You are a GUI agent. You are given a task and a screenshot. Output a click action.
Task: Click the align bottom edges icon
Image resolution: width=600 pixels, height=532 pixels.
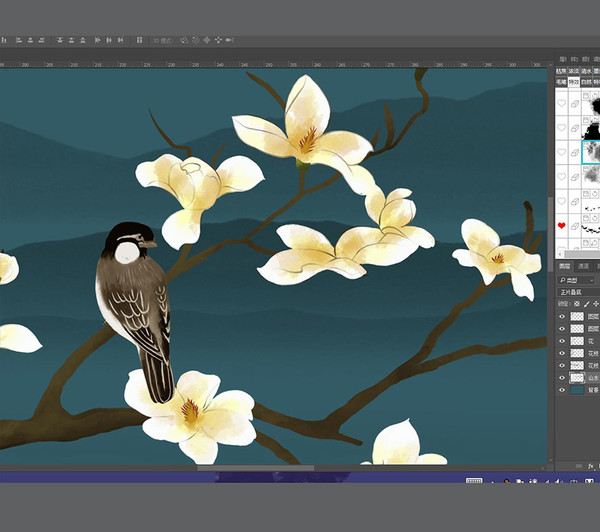click(5, 40)
